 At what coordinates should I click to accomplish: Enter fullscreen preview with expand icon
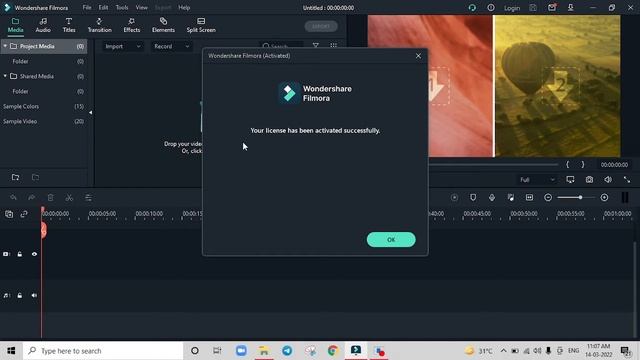pyautogui.click(x=627, y=180)
